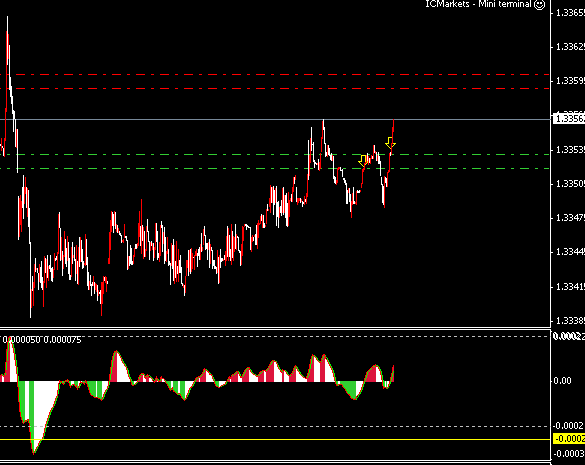The height and width of the screenshot is (465, 585).
Task: Click the highlighted current price label 1.3356
Action: pyautogui.click(x=569, y=118)
